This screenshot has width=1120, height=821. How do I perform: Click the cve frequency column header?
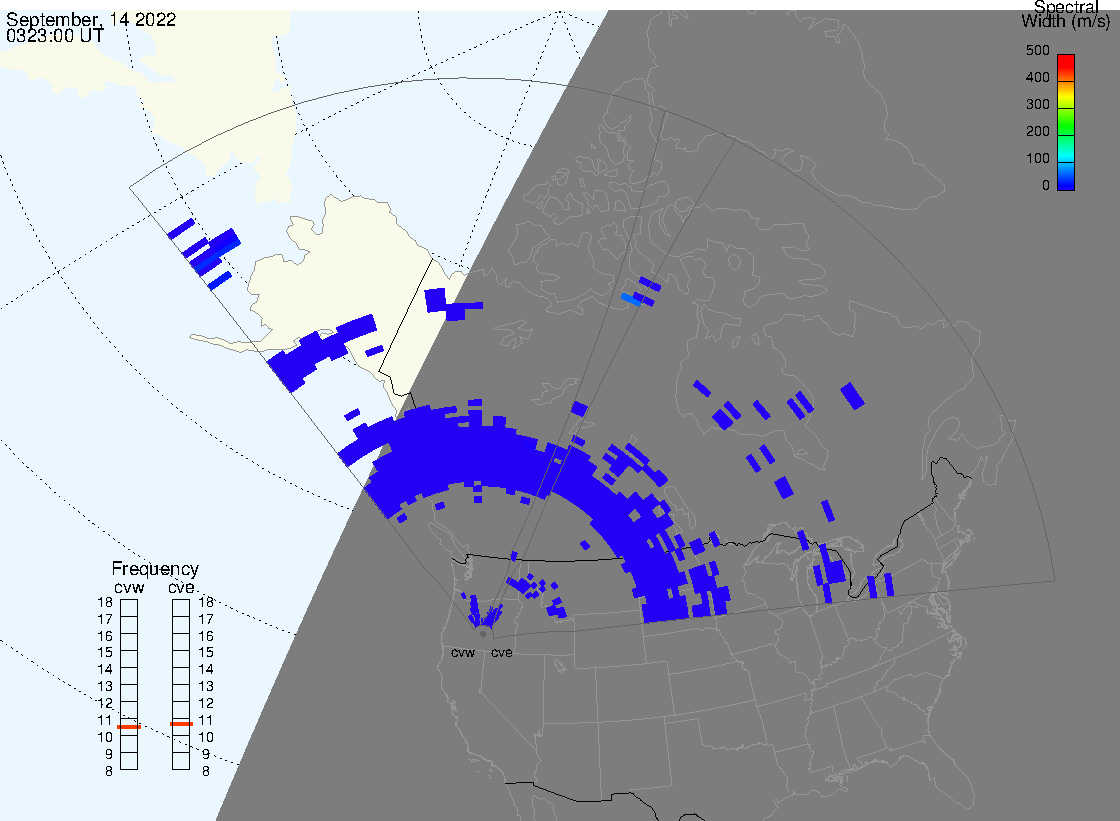point(181,588)
